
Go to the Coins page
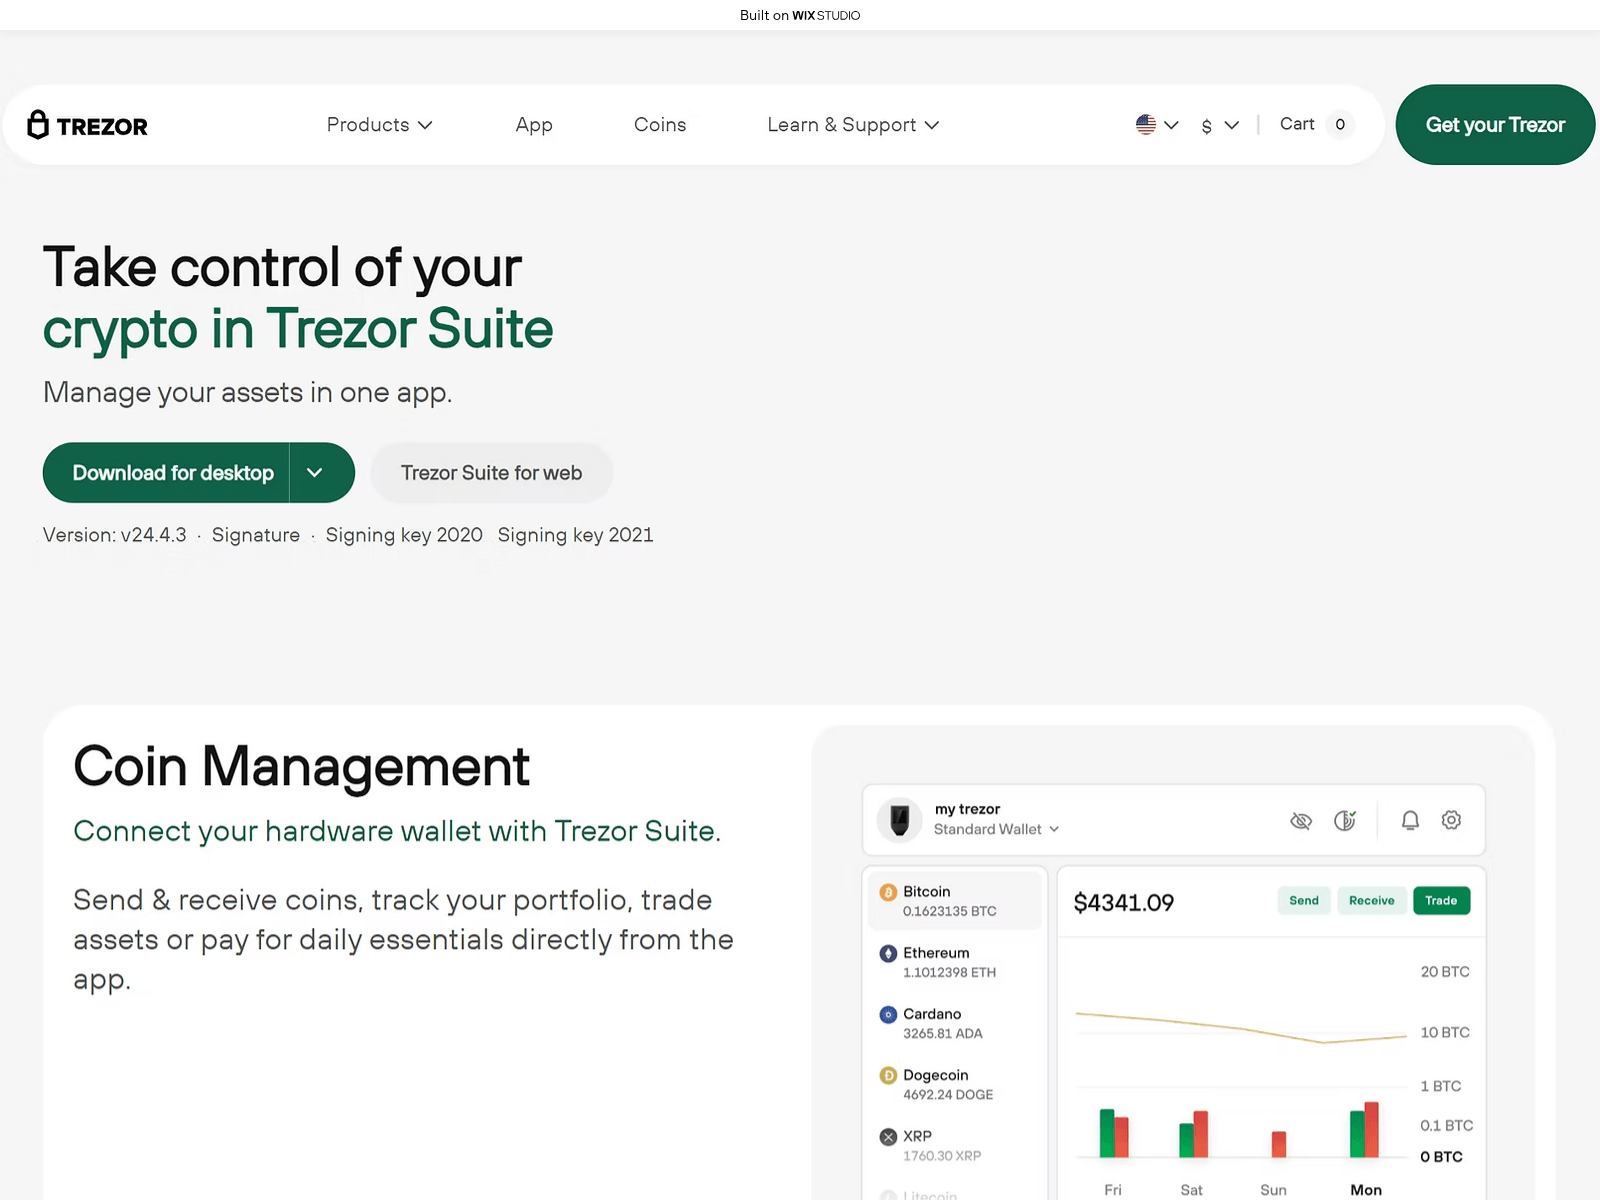pos(660,125)
